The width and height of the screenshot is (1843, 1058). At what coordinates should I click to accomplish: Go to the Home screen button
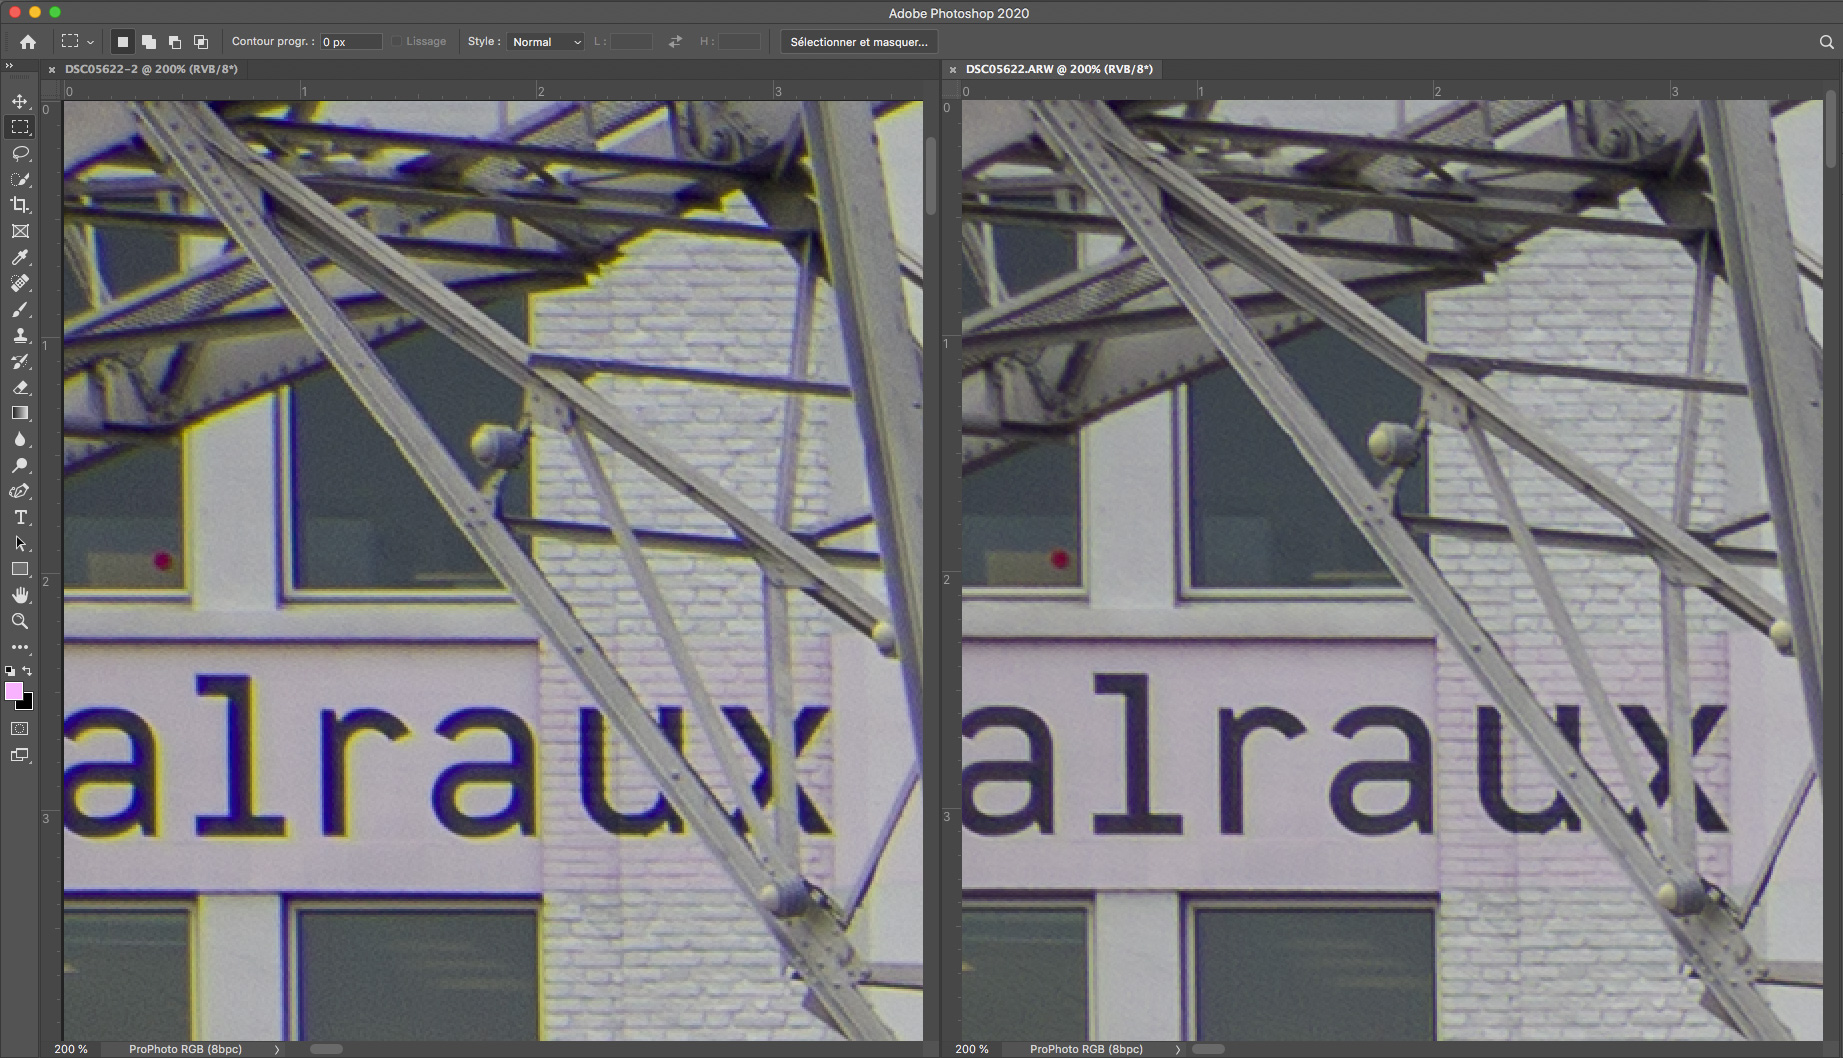pos(28,42)
